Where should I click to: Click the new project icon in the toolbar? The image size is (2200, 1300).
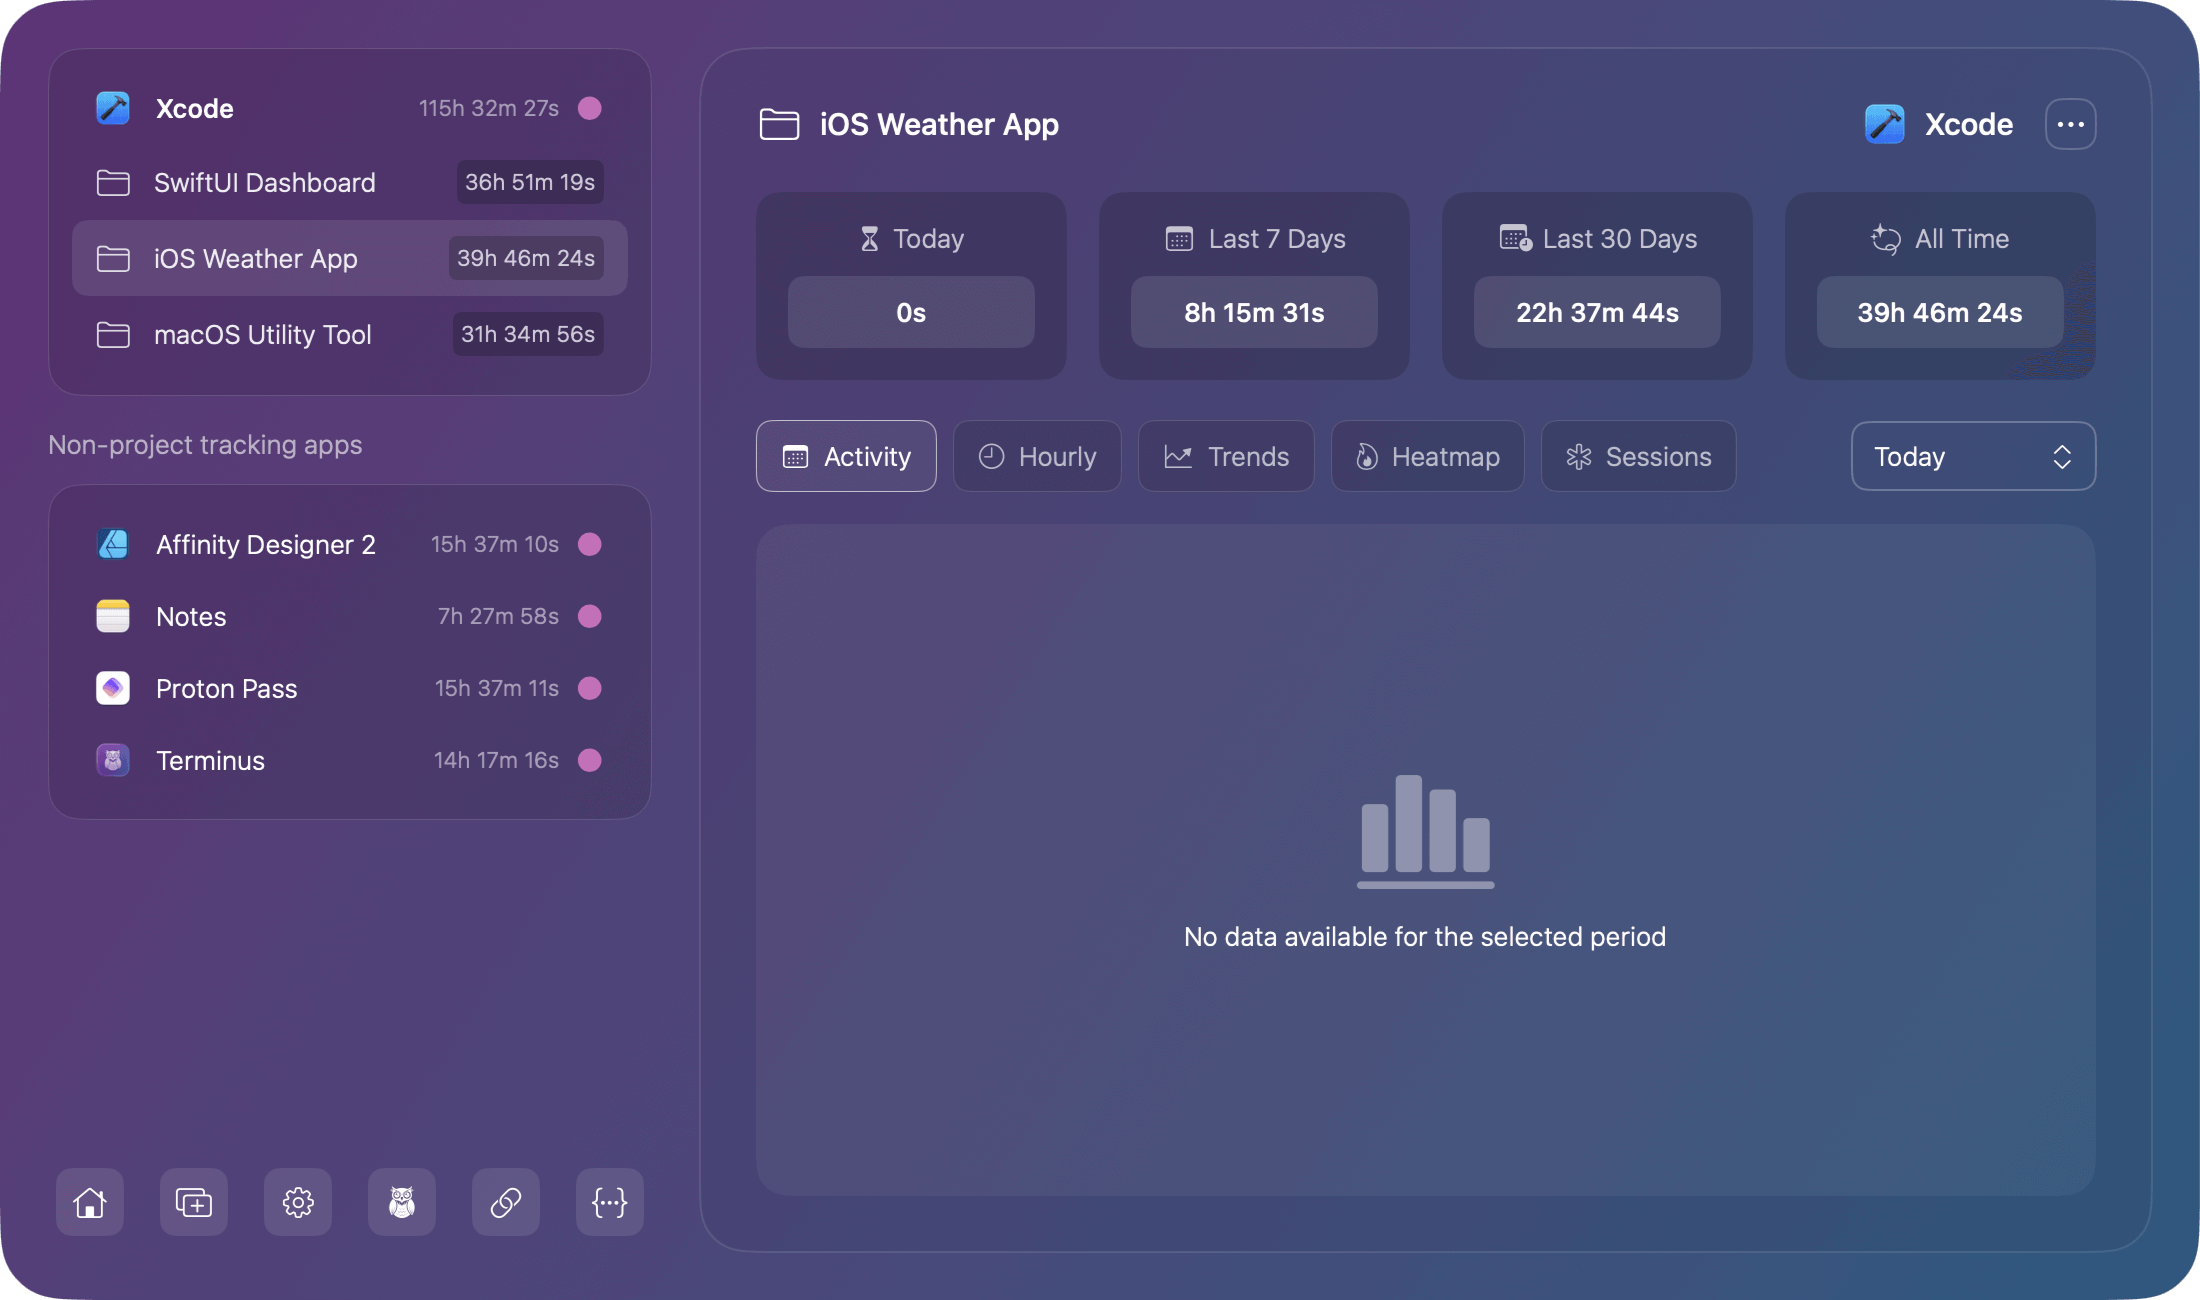click(x=193, y=1202)
